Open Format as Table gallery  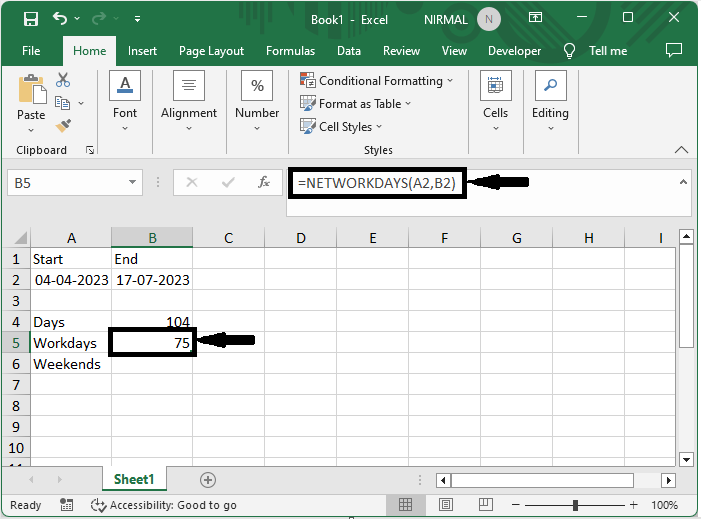click(x=355, y=103)
